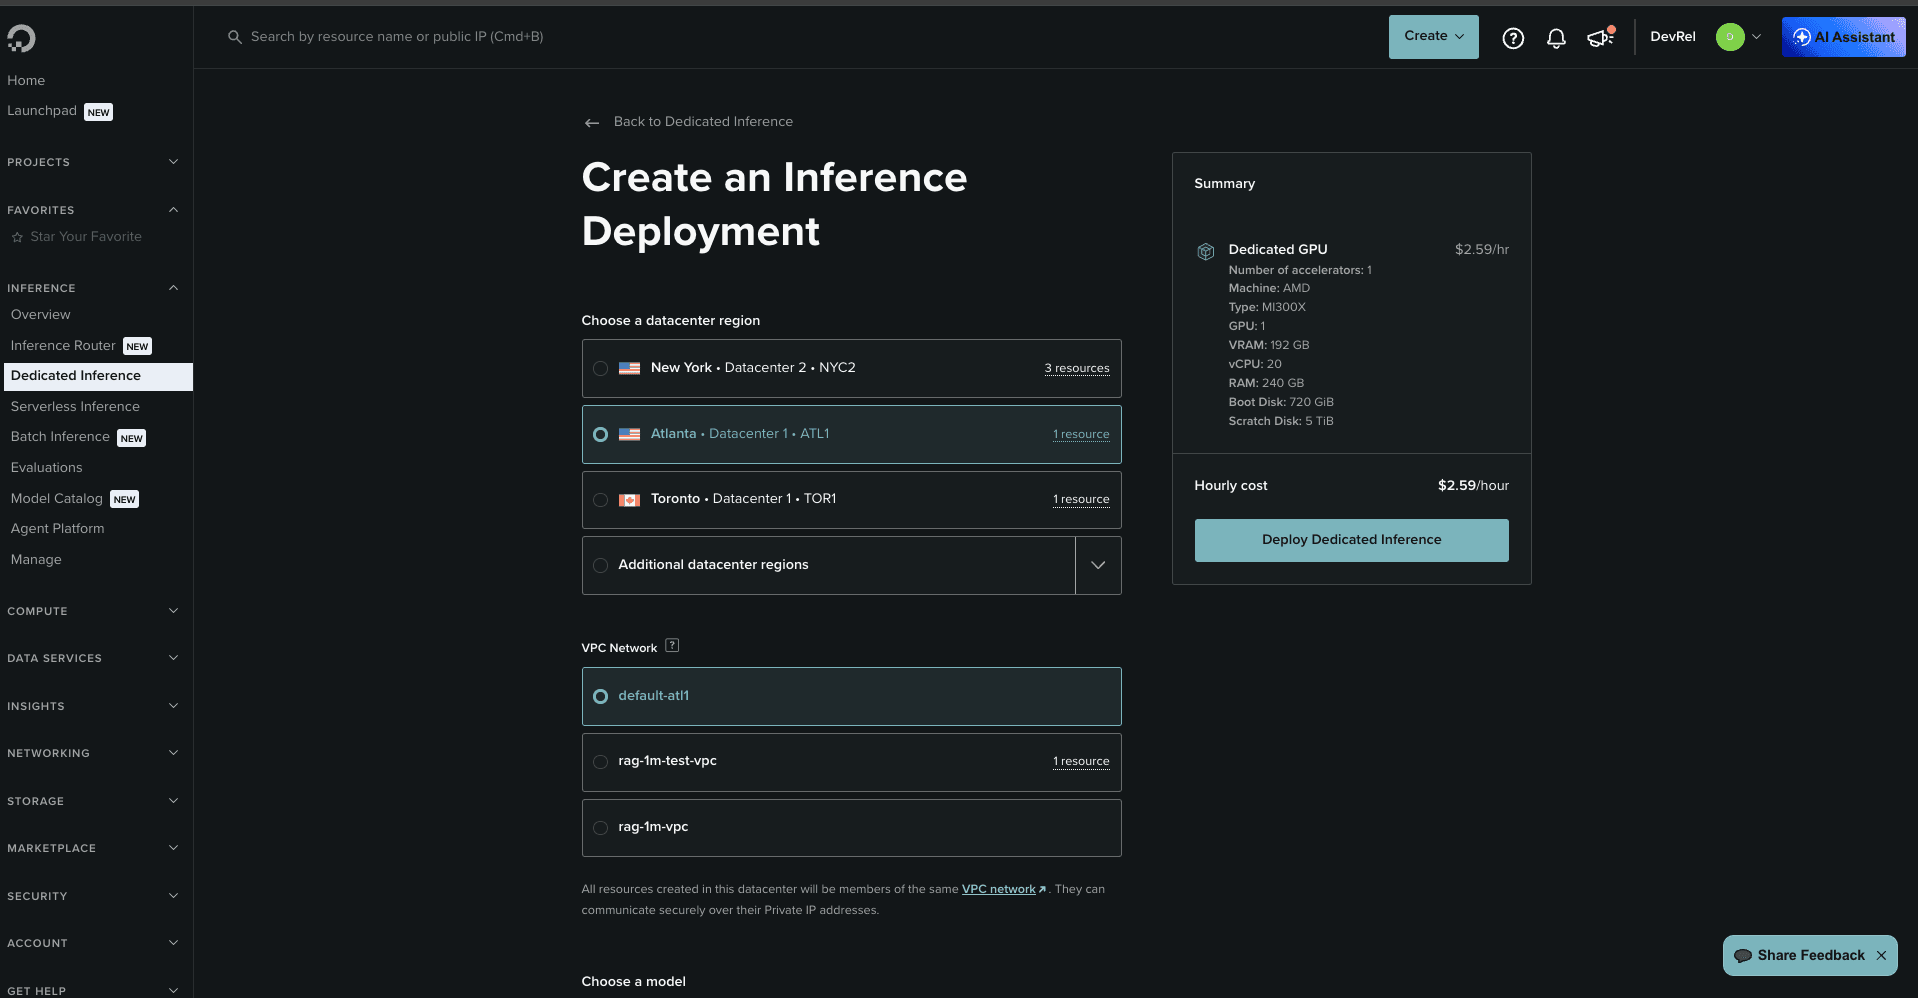Go to Home in sidebar
This screenshot has height=998, width=1918.
coord(26,80)
